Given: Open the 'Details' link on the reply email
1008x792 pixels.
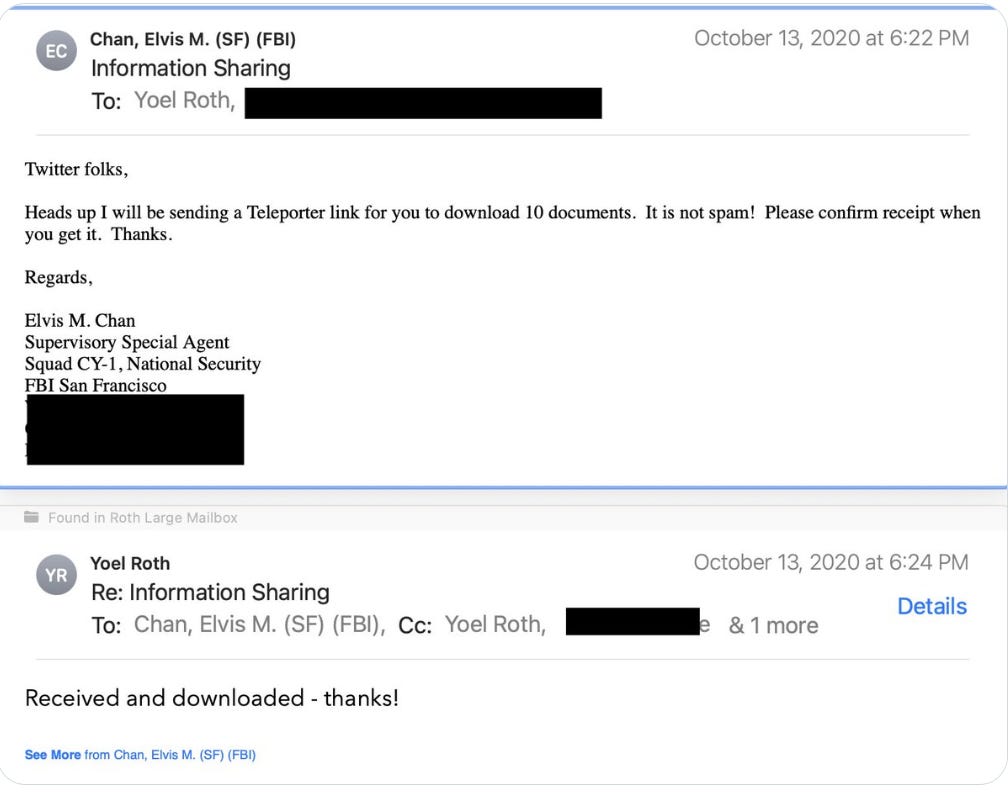Looking at the screenshot, I should pyautogui.click(x=930, y=606).
